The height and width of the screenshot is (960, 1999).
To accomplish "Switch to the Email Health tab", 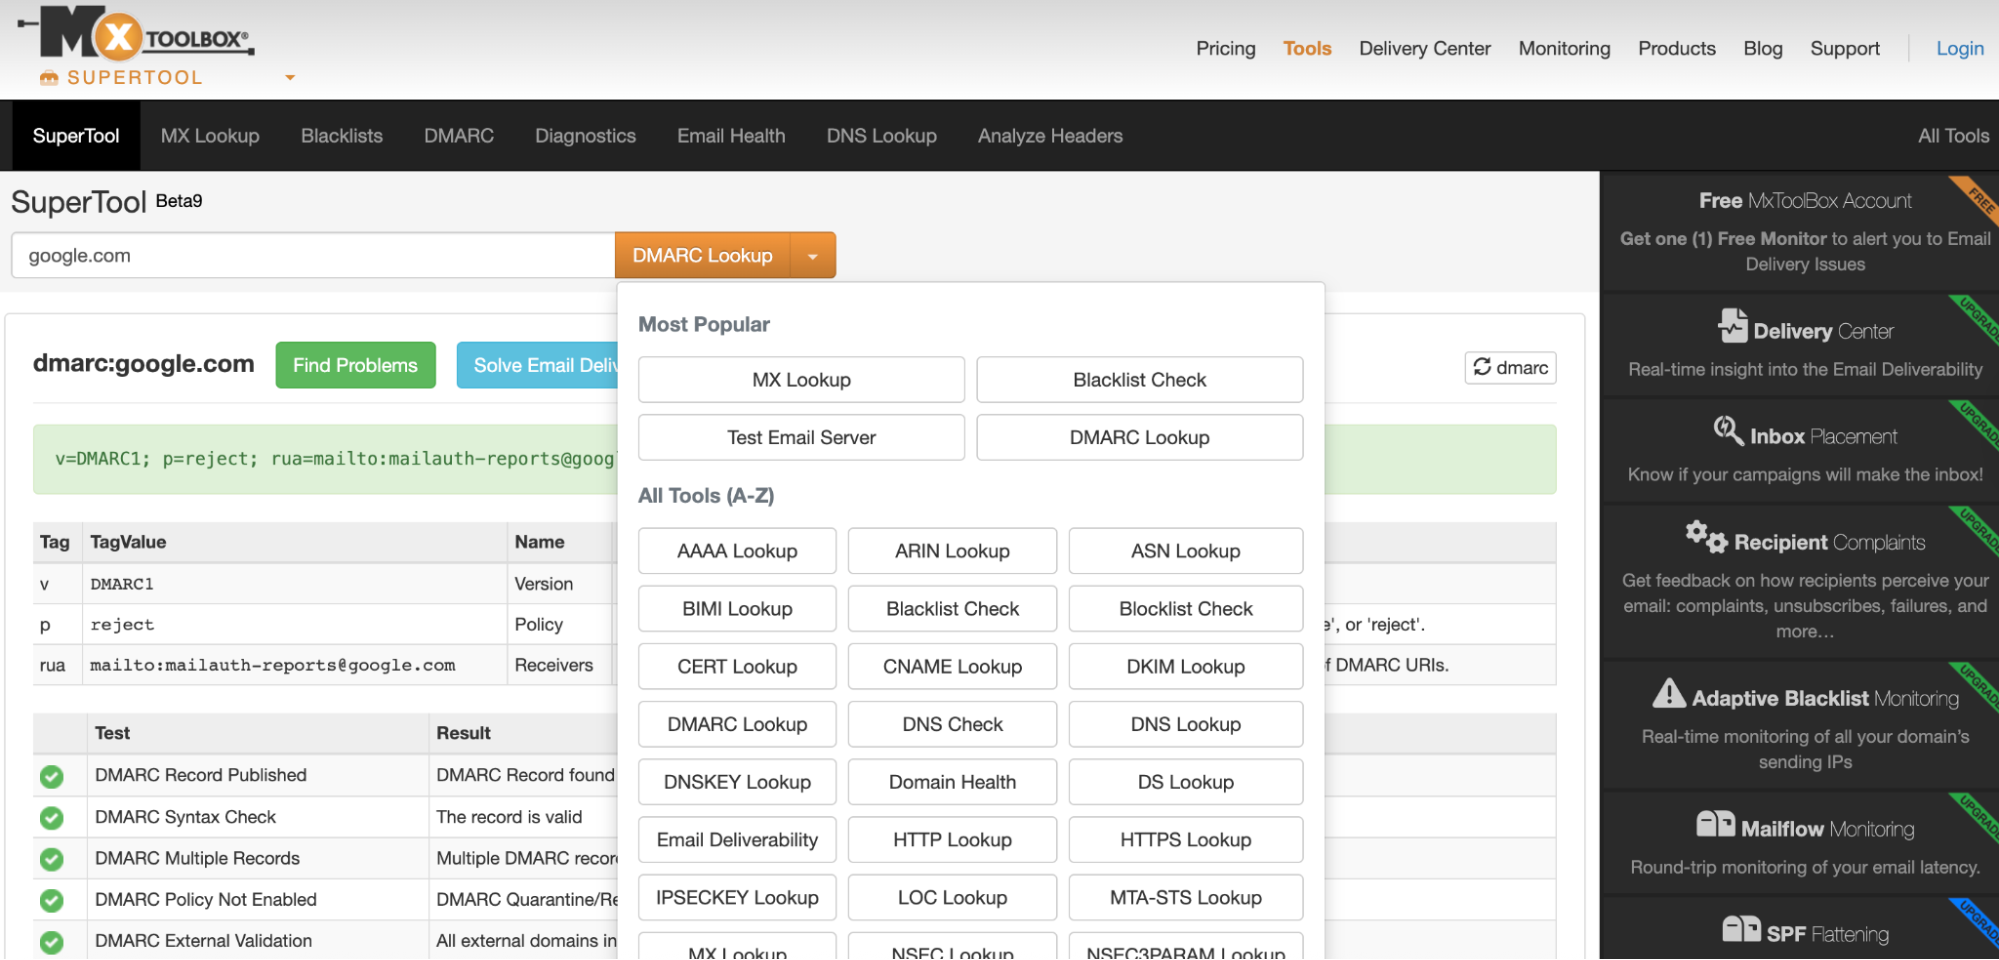I will click(x=730, y=135).
